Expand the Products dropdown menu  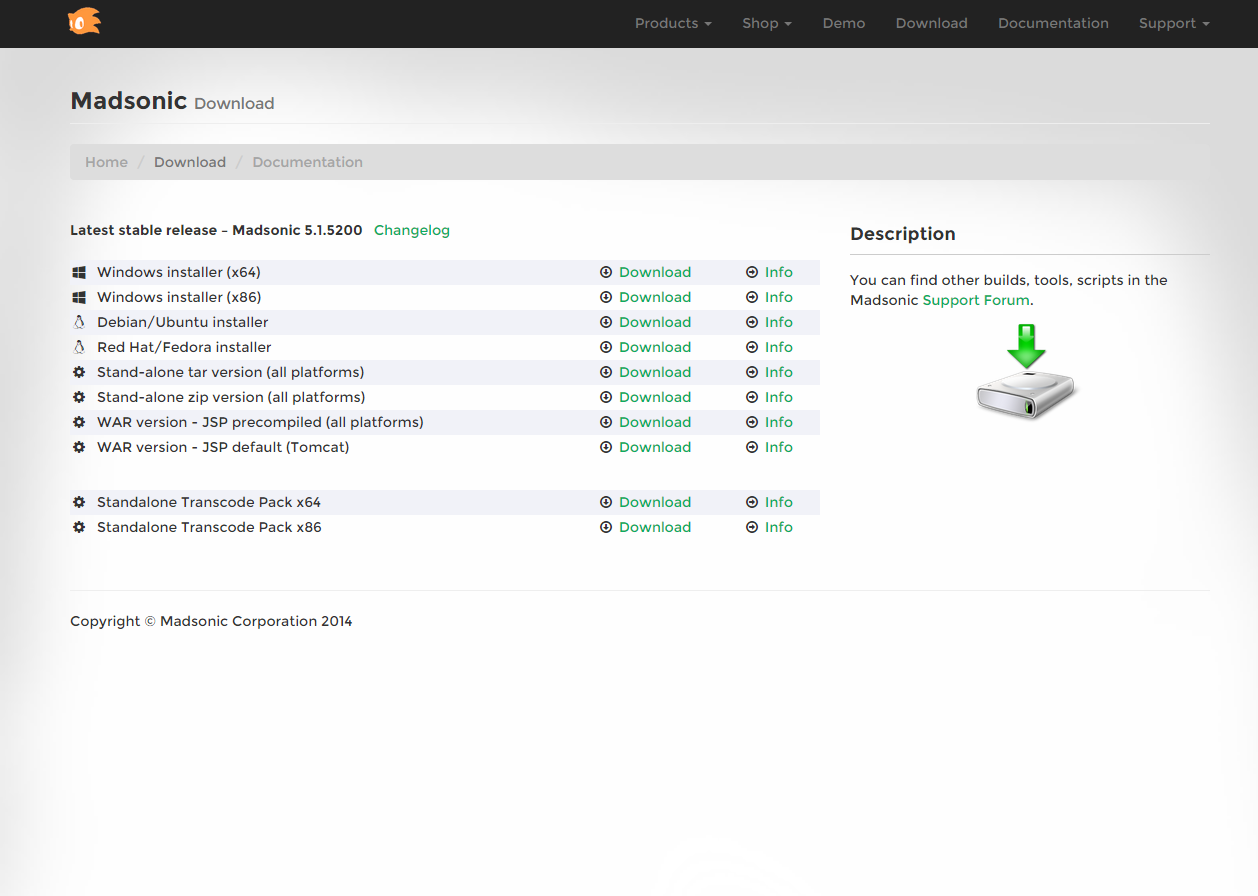(673, 23)
